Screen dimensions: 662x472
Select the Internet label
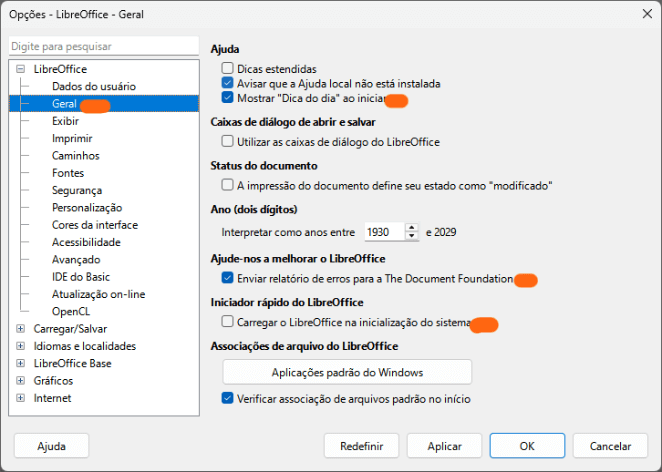(x=52, y=398)
